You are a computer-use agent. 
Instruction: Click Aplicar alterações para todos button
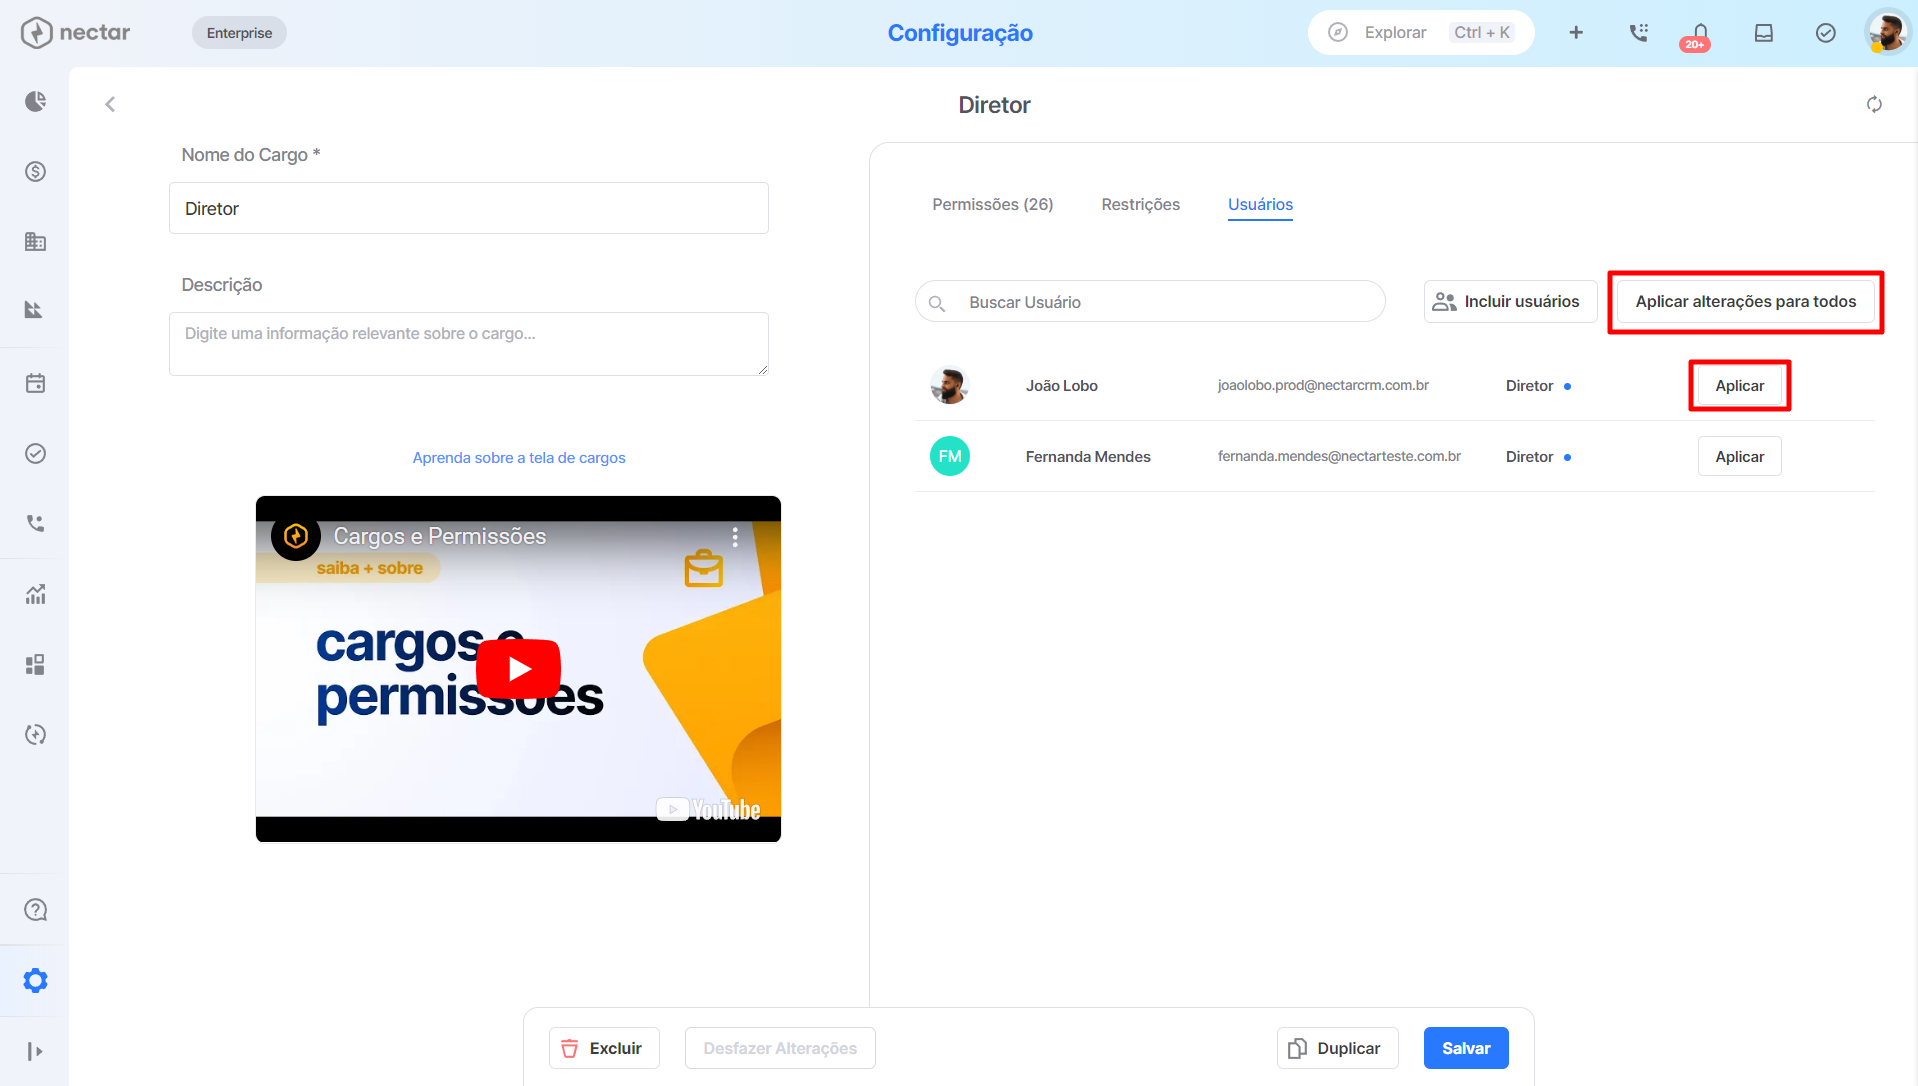coord(1745,301)
